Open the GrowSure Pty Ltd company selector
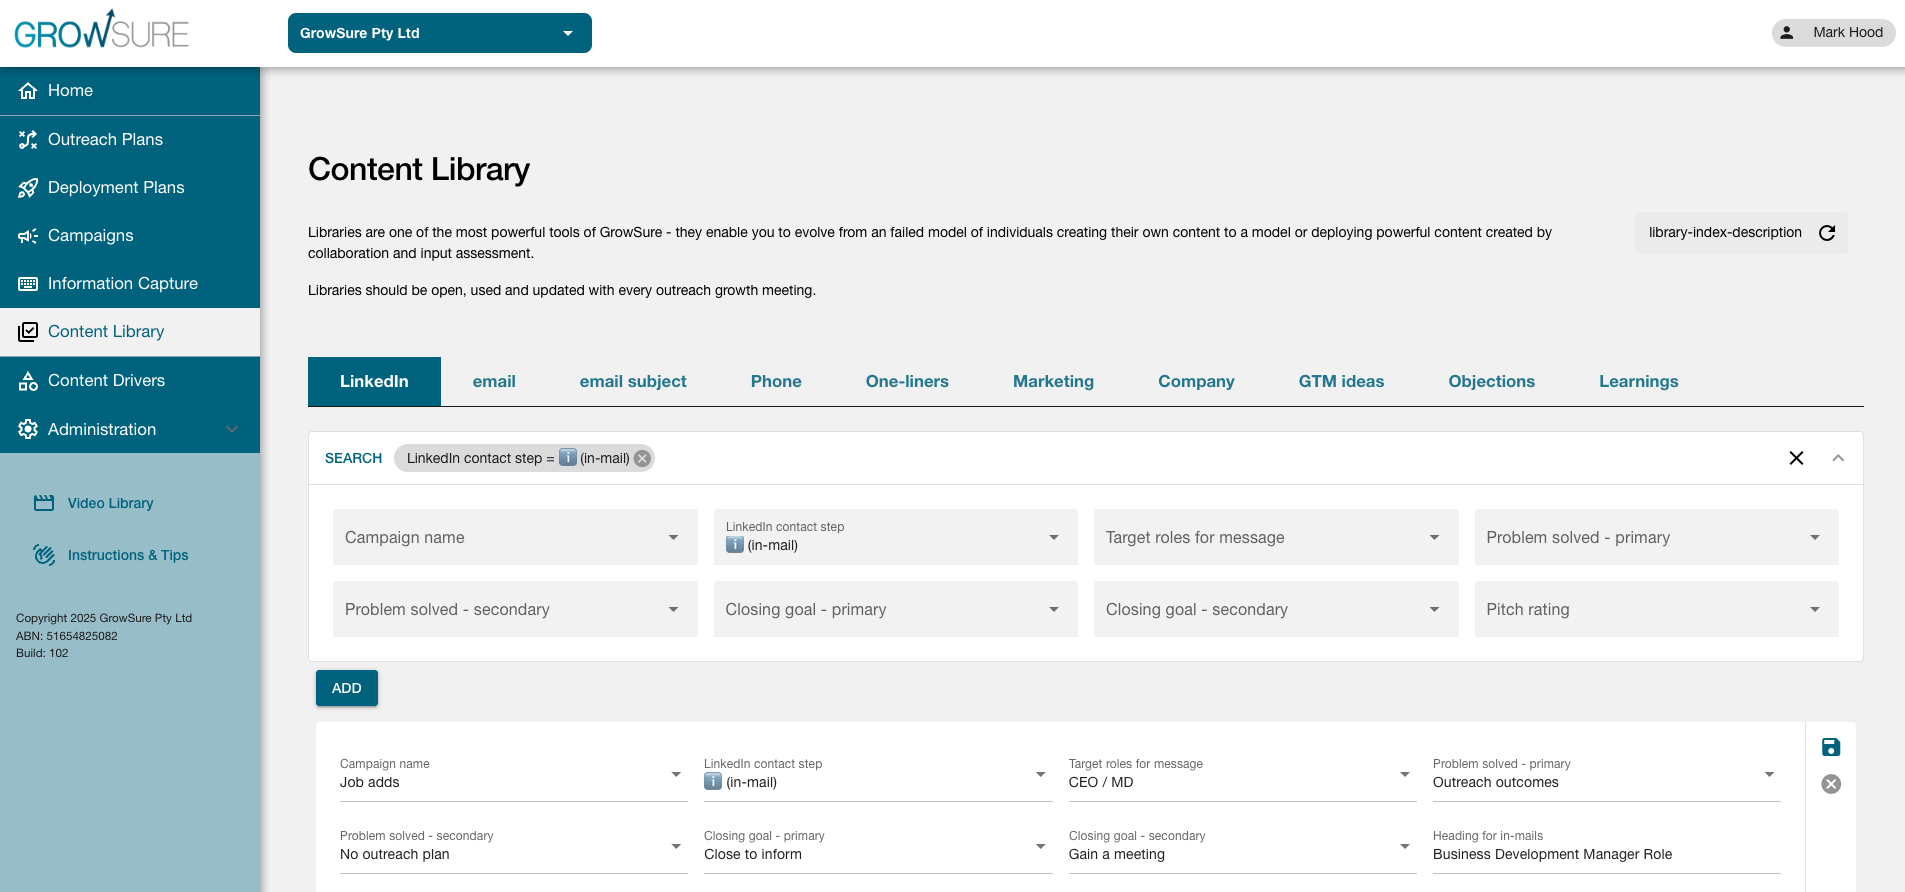 tap(440, 33)
